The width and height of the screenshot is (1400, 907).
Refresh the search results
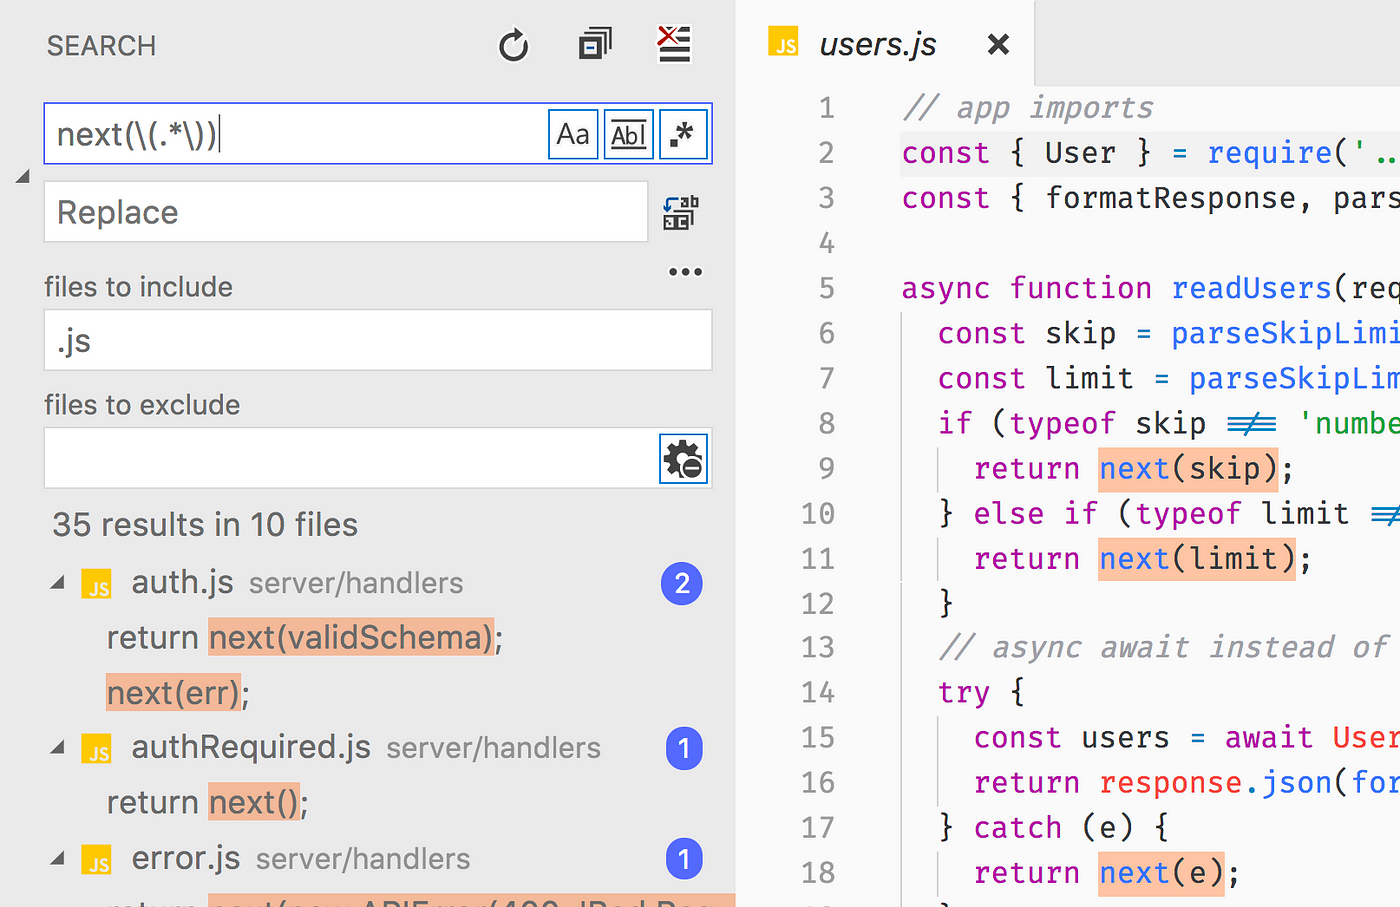513,45
